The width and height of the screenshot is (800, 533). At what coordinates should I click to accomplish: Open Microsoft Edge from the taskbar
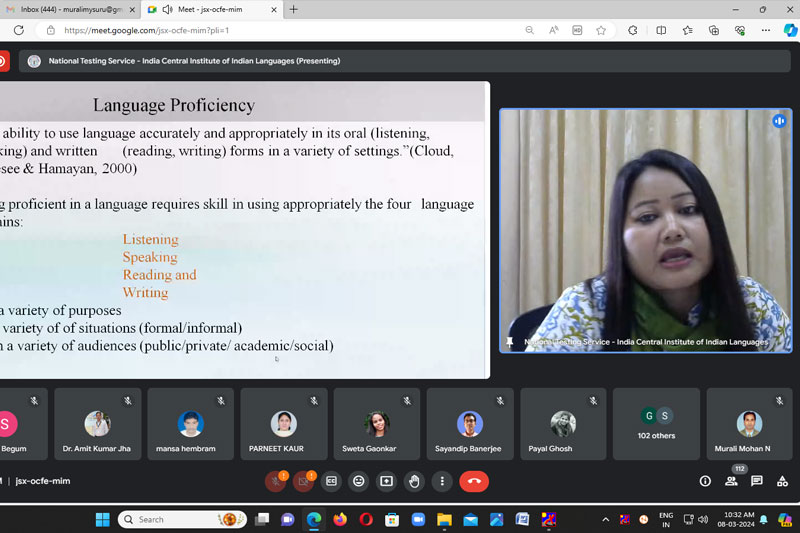(314, 519)
